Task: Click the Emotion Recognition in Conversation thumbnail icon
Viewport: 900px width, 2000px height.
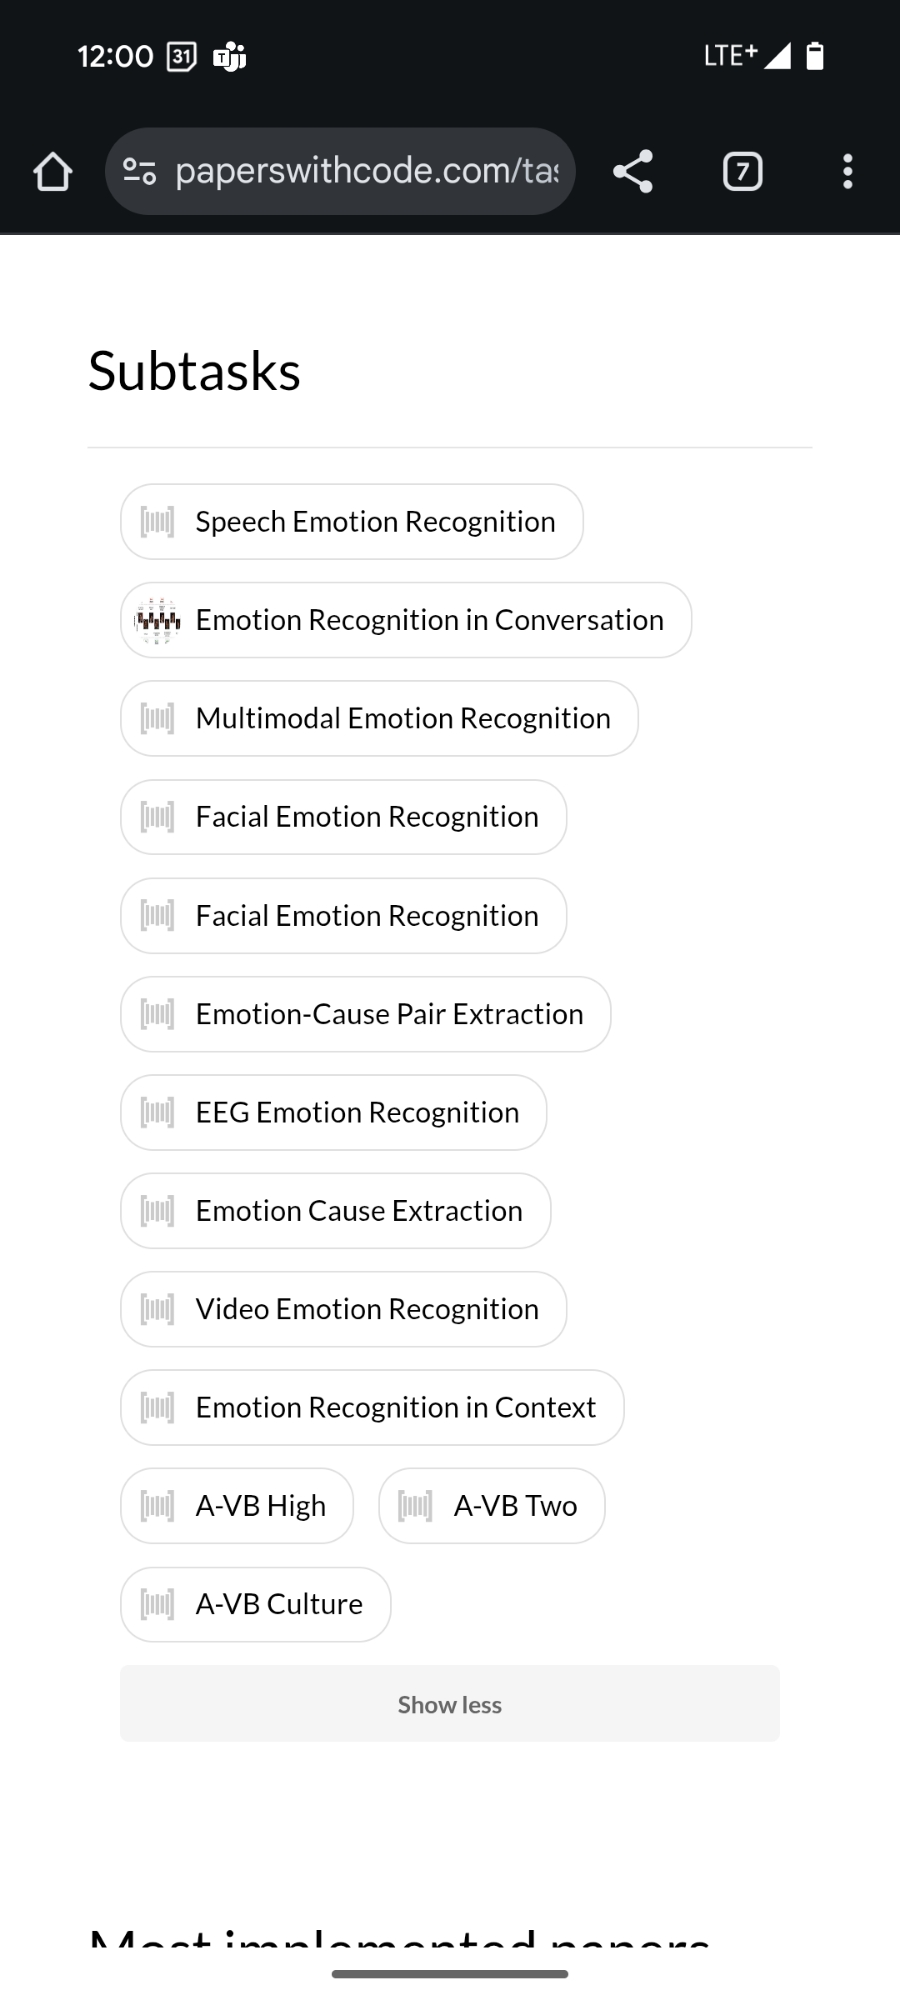Action: tap(157, 620)
